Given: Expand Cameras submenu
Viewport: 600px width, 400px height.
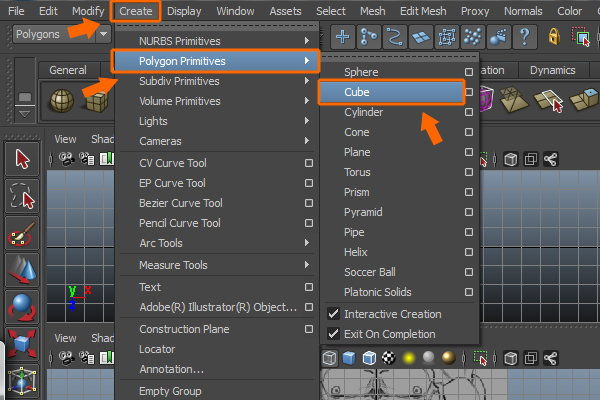Looking at the screenshot, I should (x=217, y=141).
